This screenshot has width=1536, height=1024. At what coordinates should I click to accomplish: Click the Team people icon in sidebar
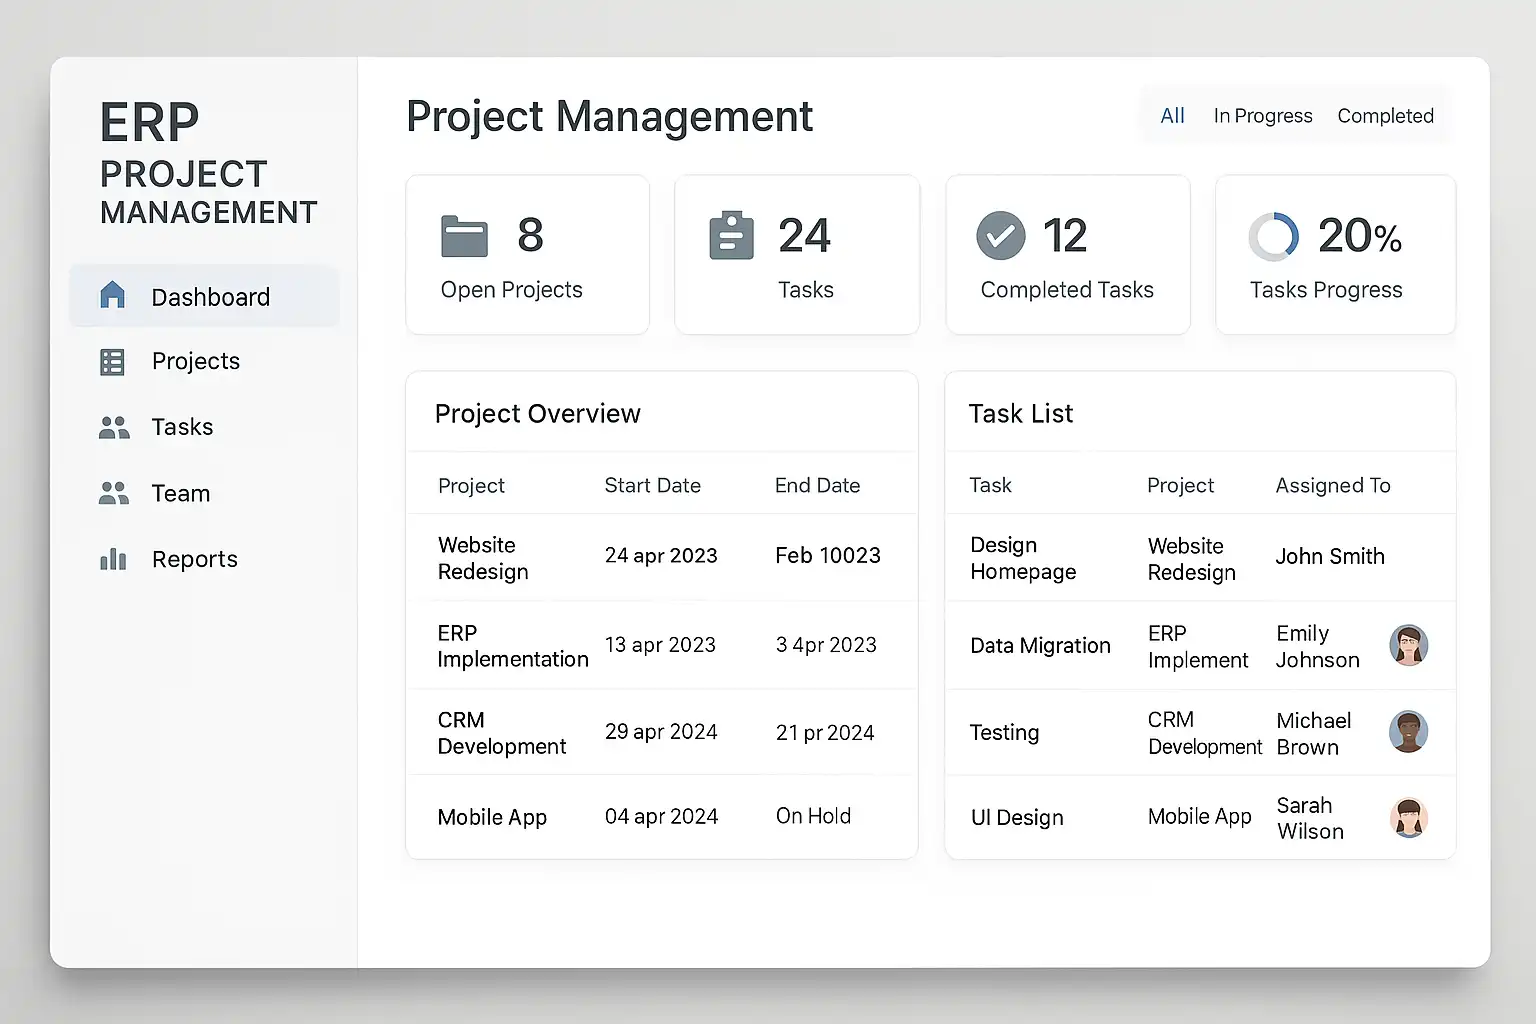114,493
